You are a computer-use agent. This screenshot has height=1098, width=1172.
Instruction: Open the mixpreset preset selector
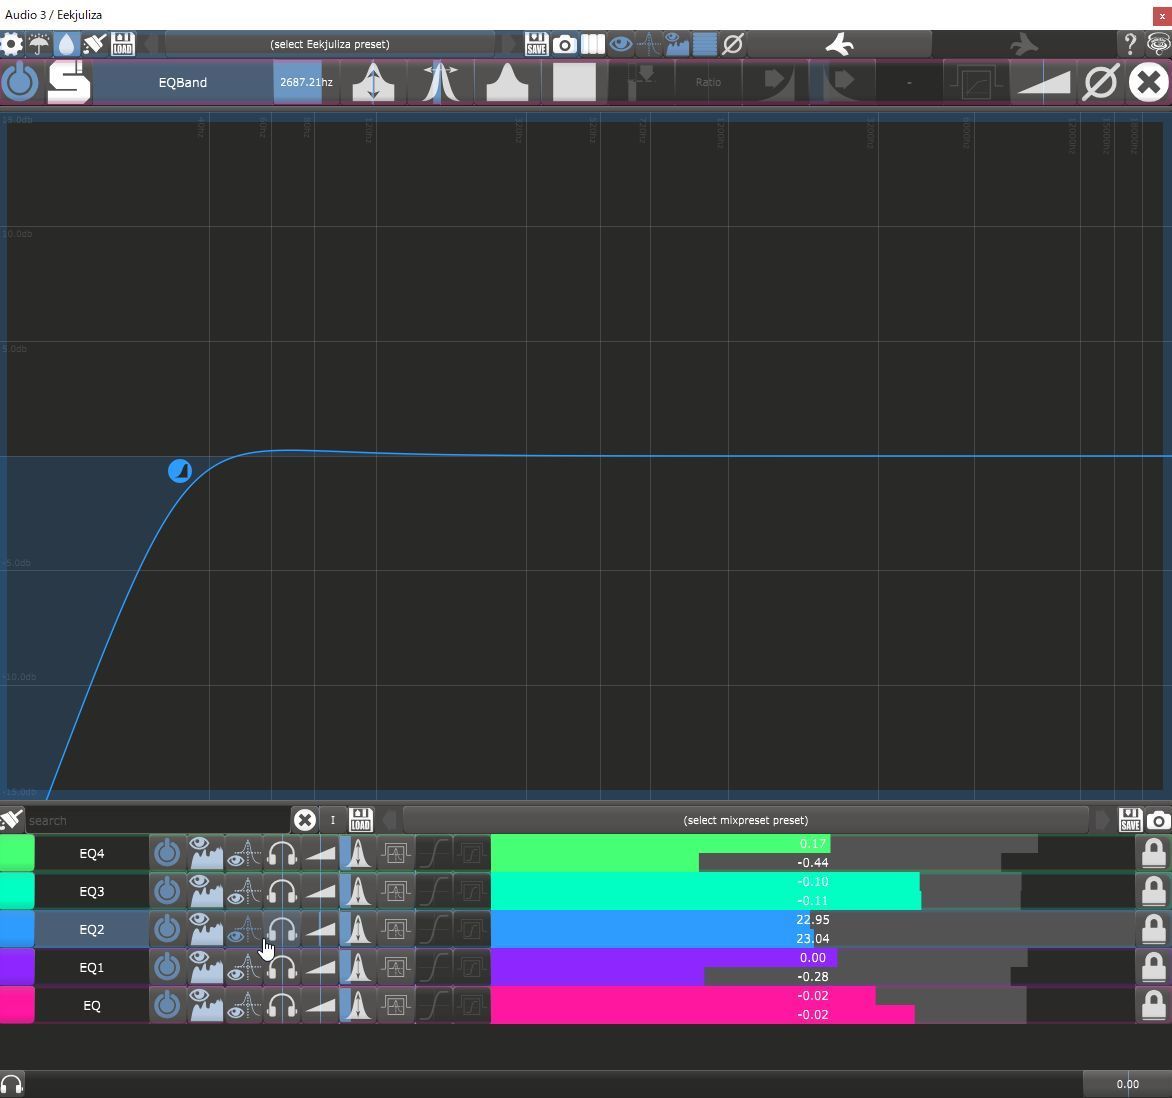click(745, 820)
